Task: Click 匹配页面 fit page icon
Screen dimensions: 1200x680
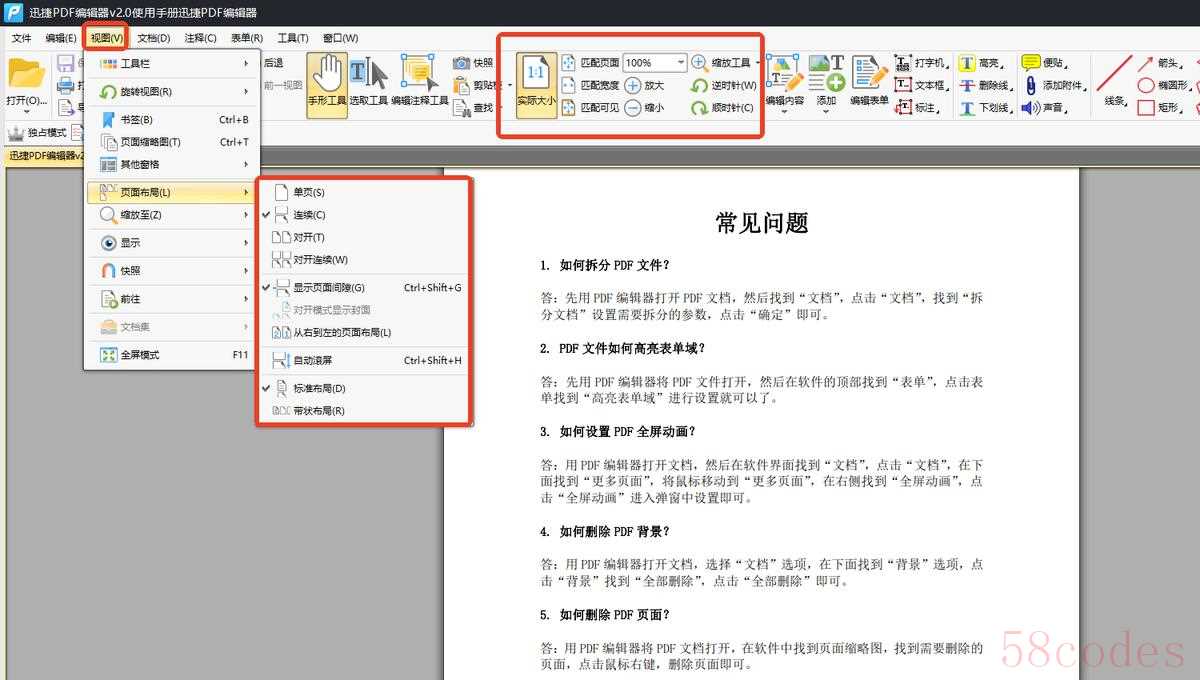Action: point(569,62)
